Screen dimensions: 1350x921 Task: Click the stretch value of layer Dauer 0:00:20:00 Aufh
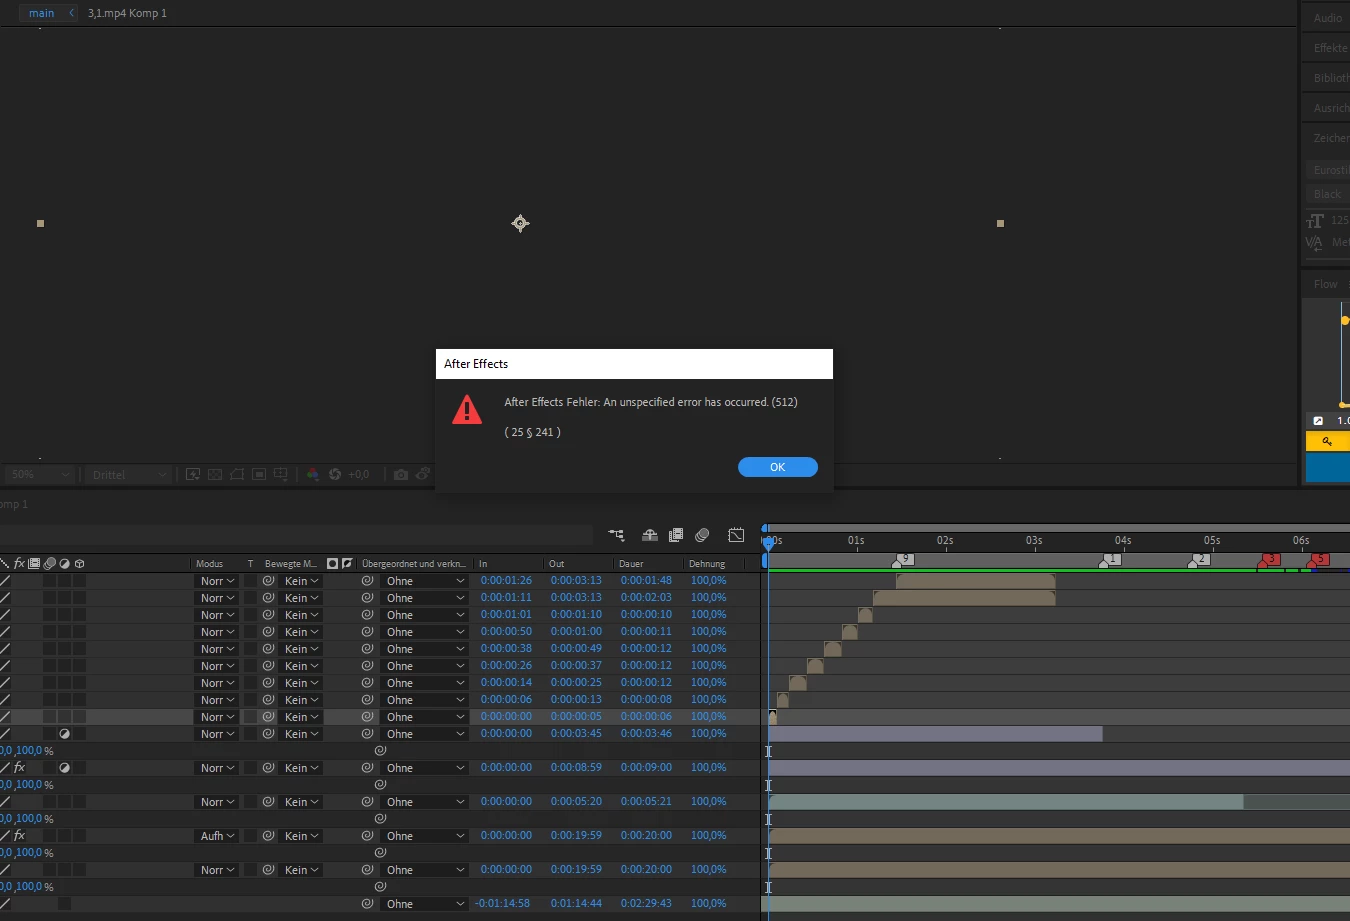(x=709, y=835)
